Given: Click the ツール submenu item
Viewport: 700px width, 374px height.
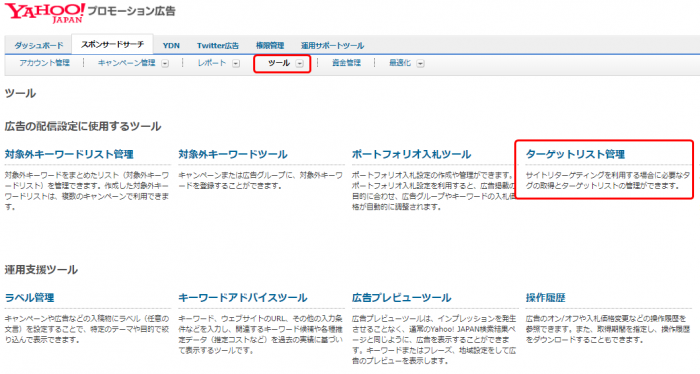Looking at the screenshot, I should coord(279,63).
